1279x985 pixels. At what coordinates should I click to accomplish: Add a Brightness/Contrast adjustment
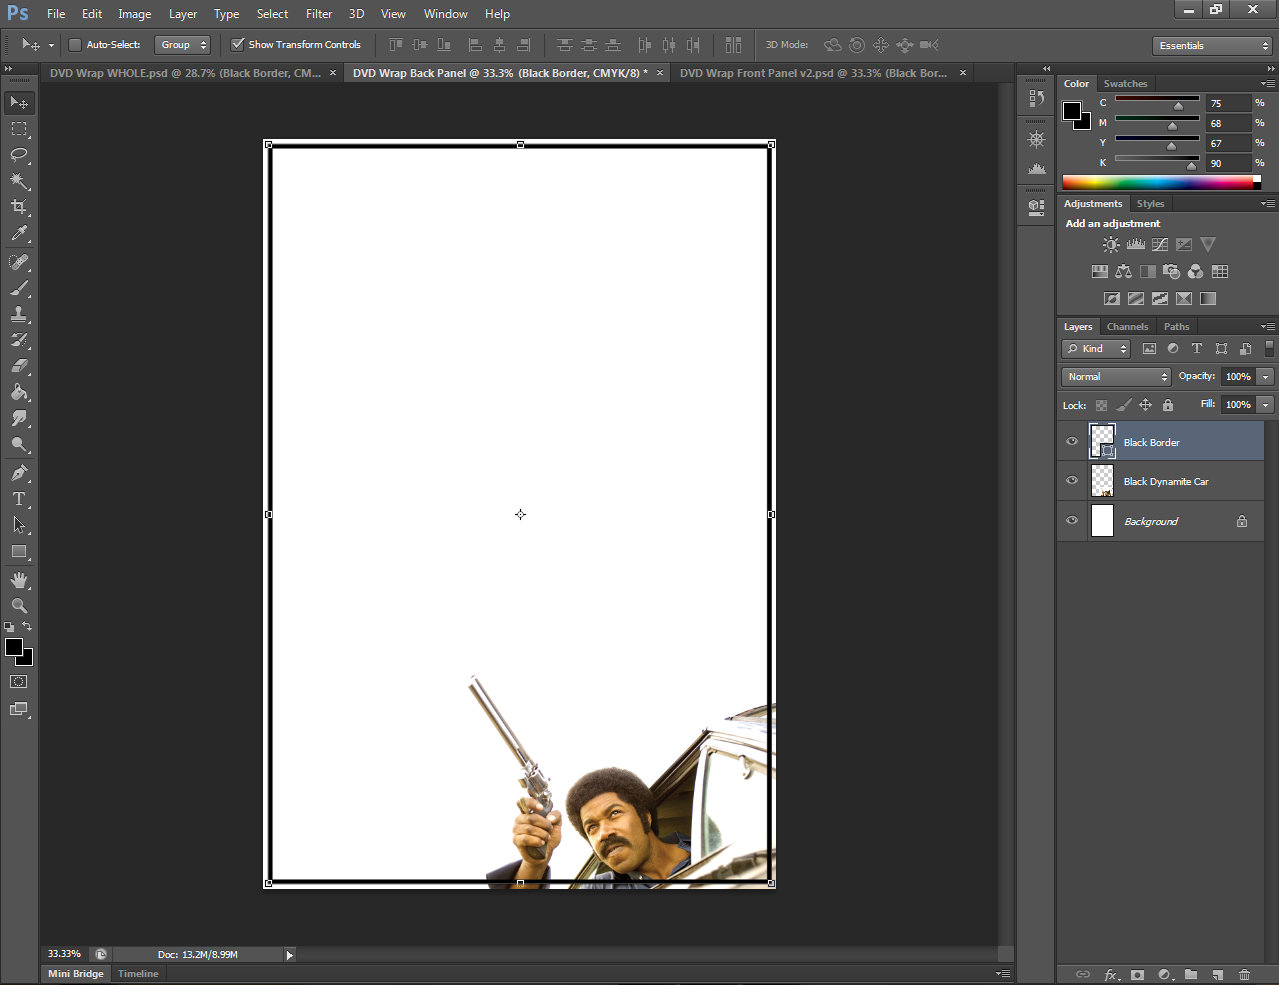coord(1111,244)
